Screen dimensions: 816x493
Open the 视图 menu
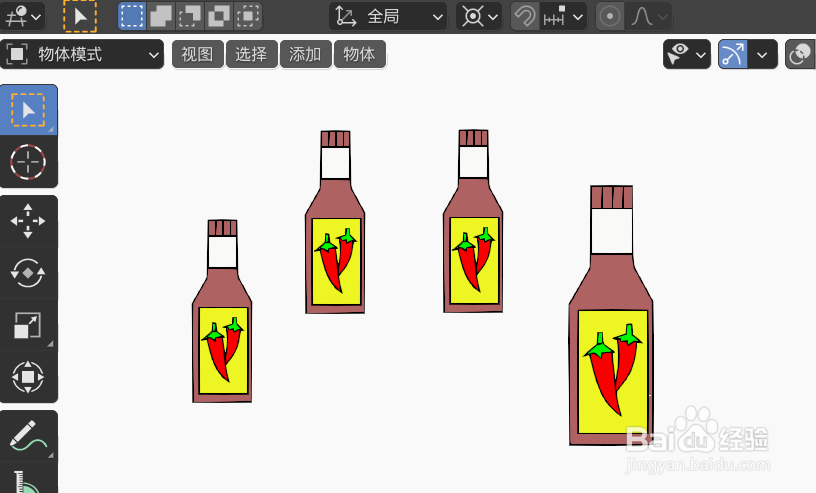coord(198,54)
